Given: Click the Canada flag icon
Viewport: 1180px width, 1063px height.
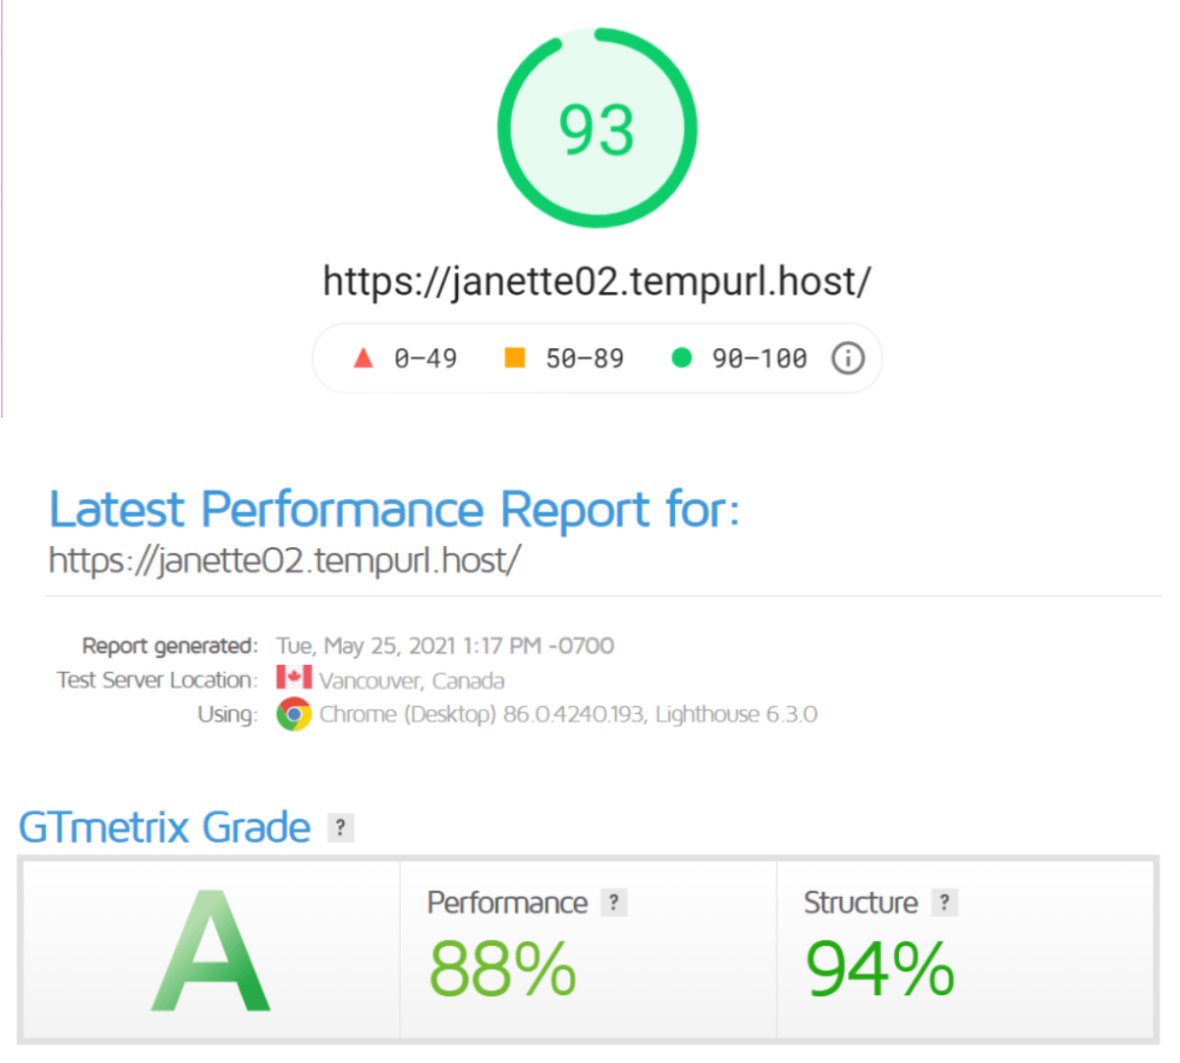Looking at the screenshot, I should pos(293,678).
